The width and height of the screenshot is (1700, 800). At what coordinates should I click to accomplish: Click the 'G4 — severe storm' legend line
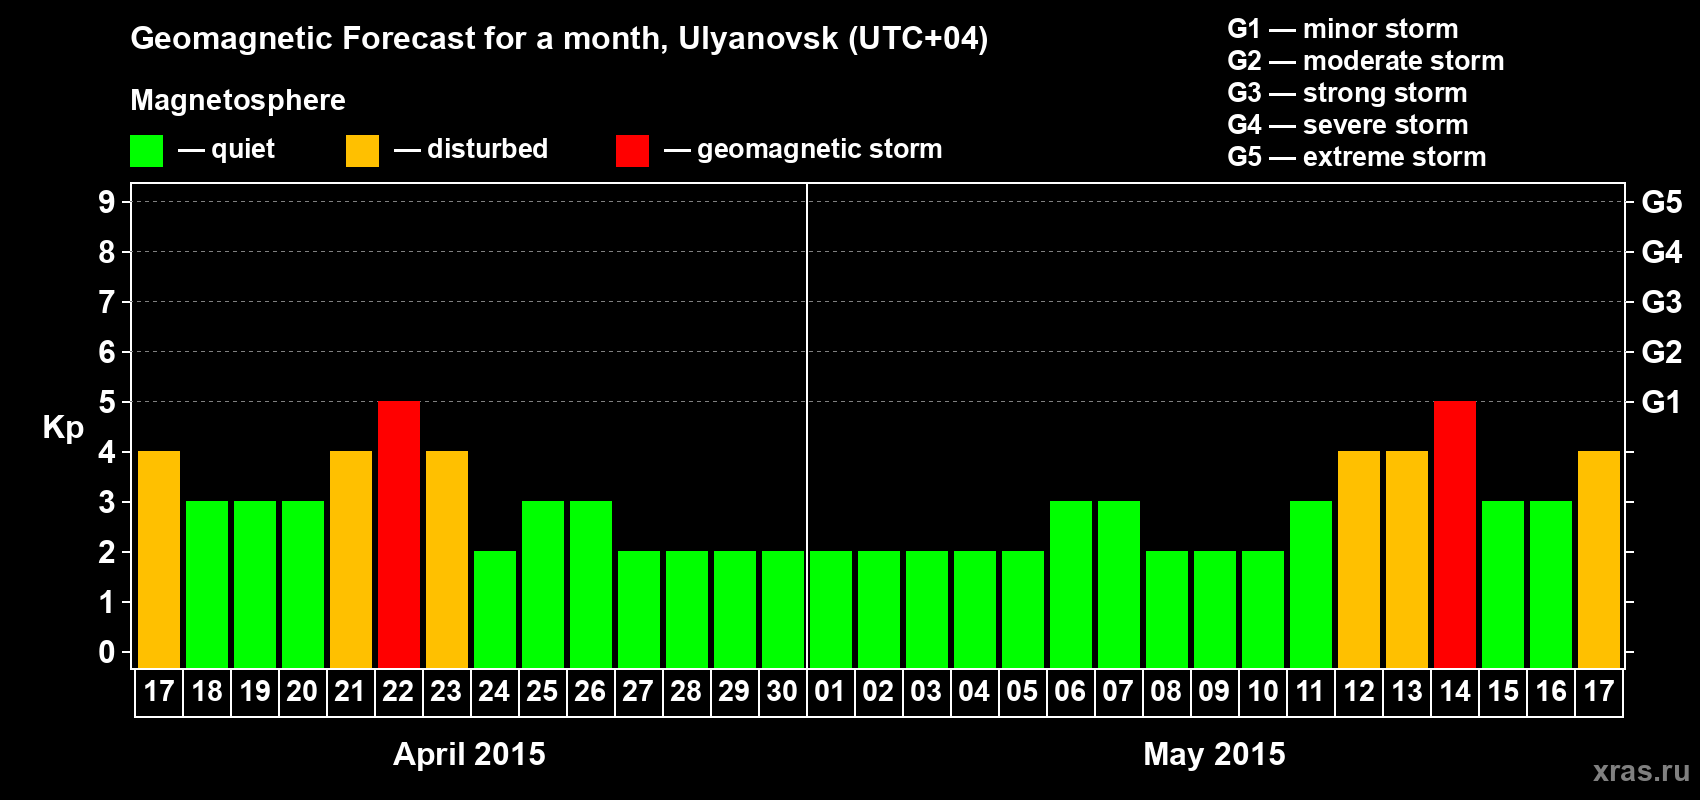click(1347, 125)
